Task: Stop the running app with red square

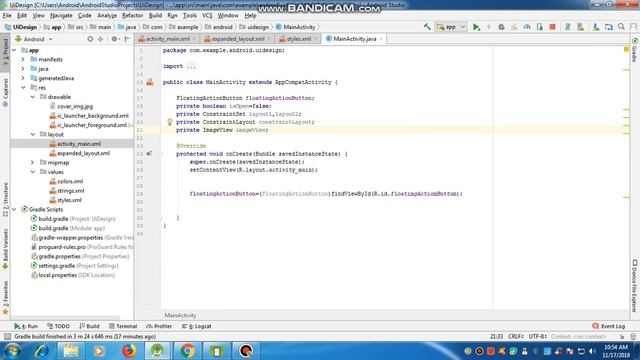Action: 552,27
